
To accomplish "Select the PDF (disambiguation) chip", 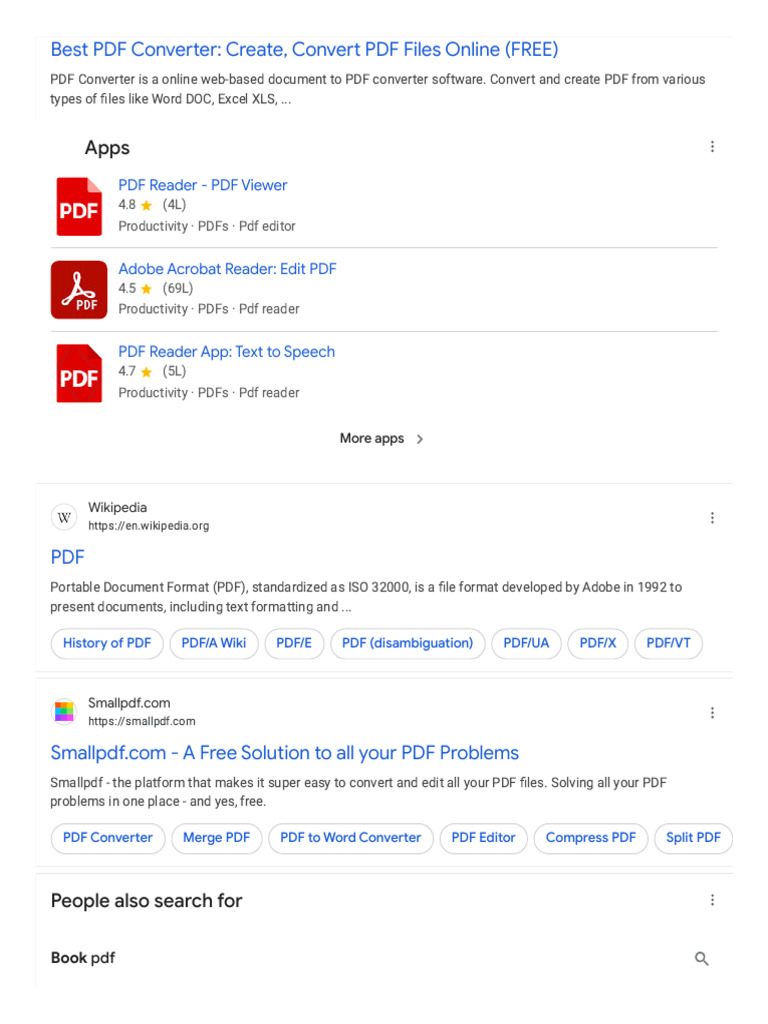I will point(407,643).
